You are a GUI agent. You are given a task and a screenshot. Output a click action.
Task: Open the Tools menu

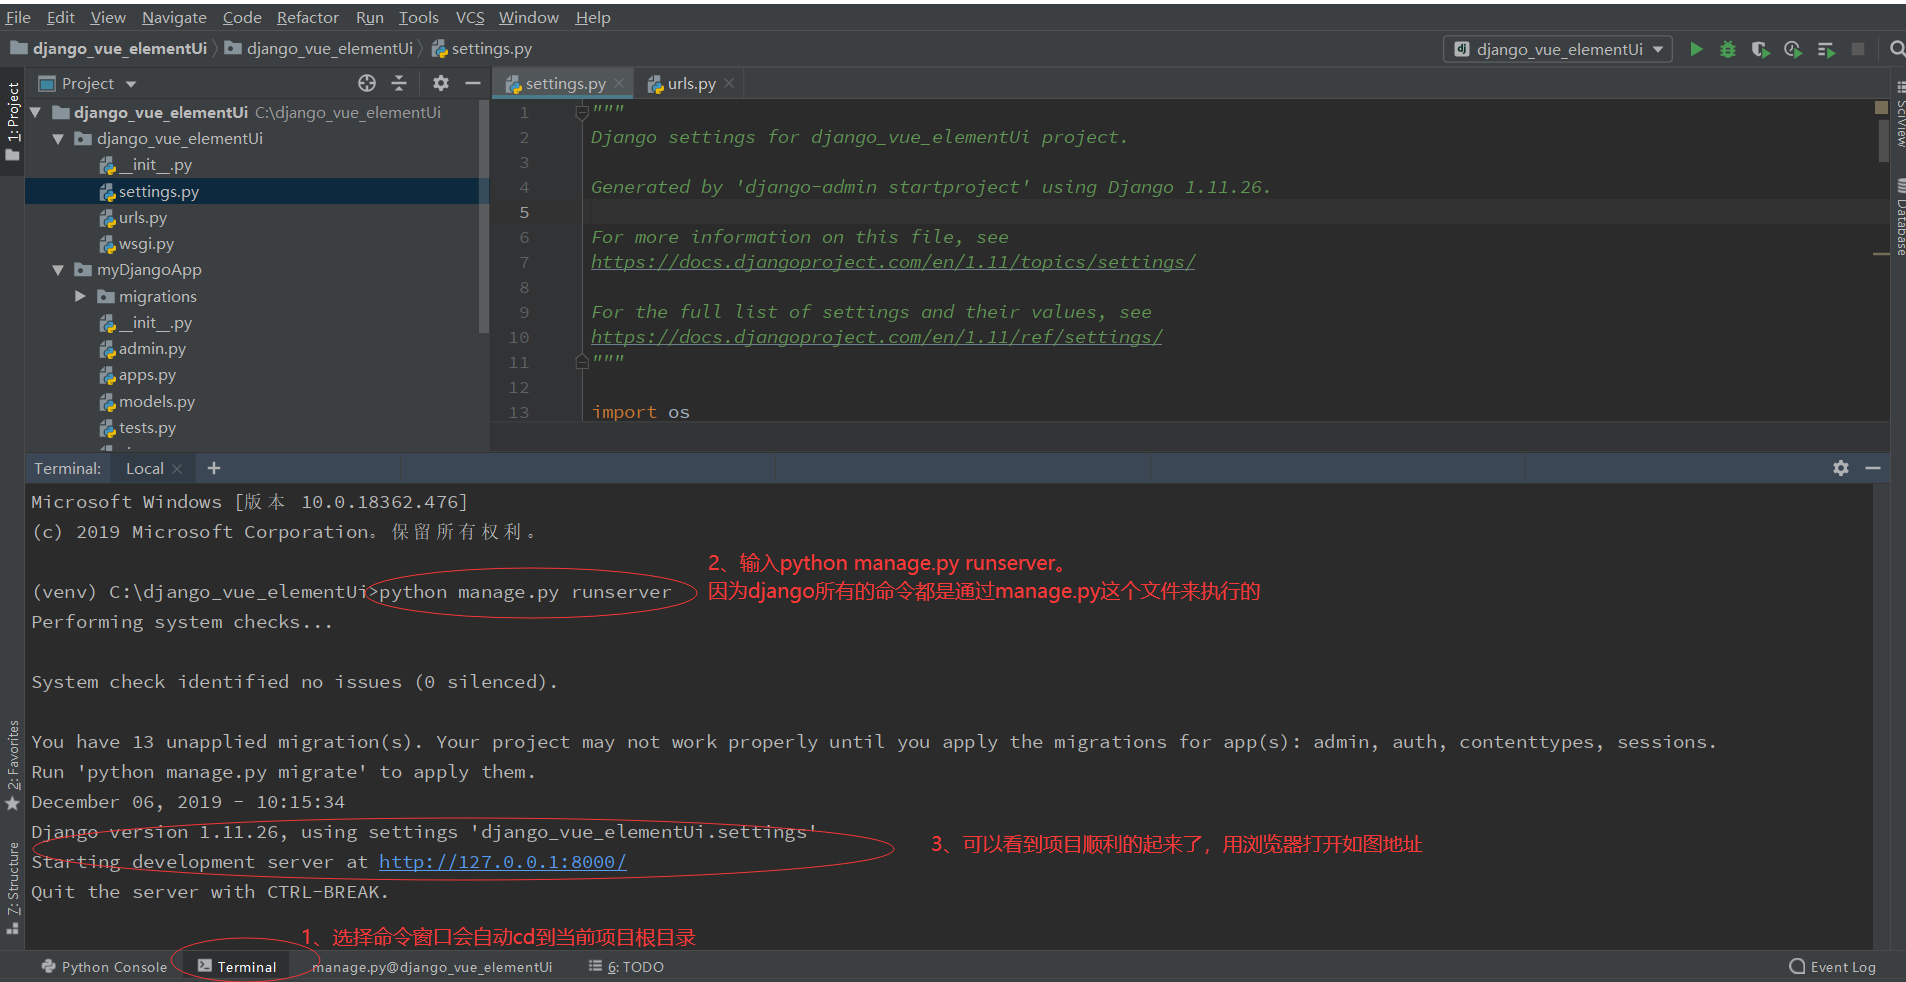coord(418,17)
